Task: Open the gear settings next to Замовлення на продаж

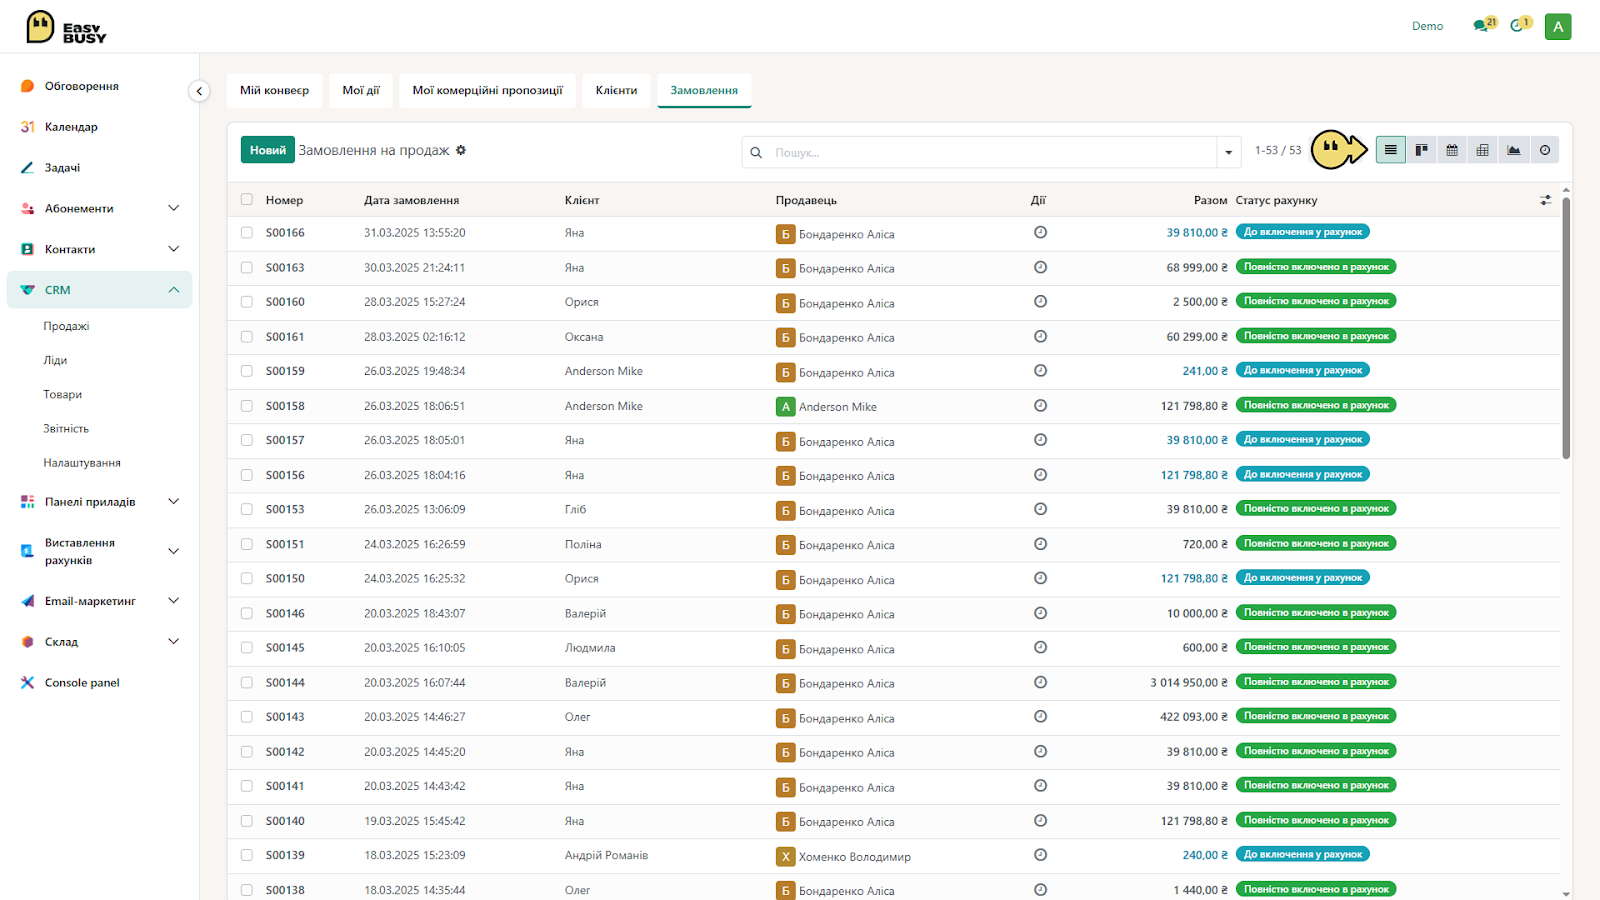Action: click(x=461, y=150)
